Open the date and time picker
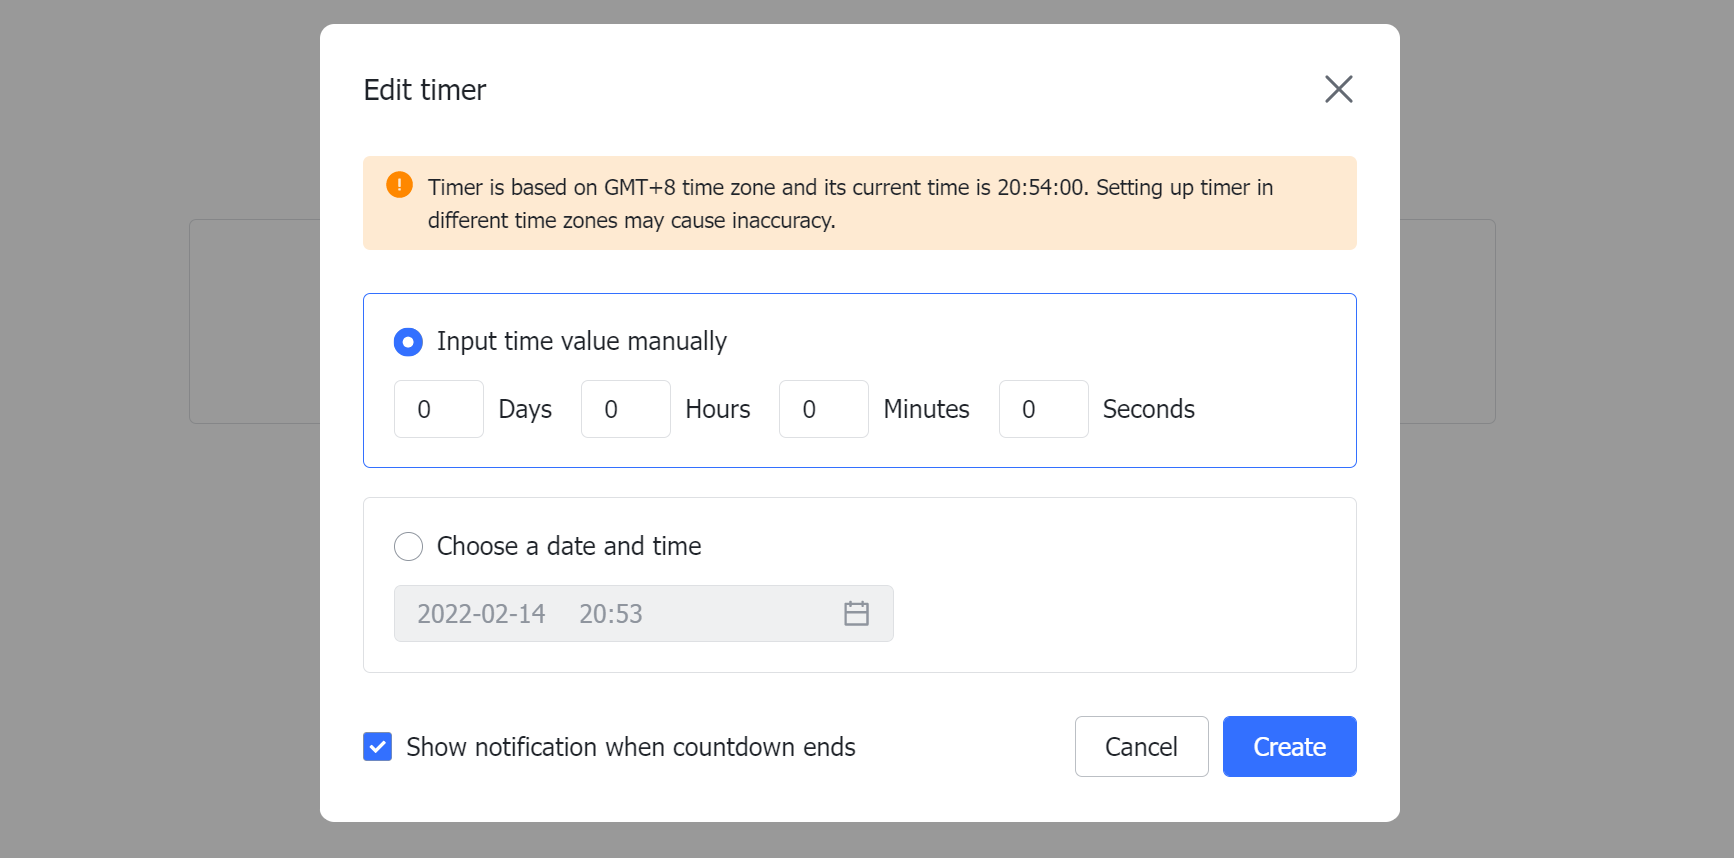This screenshot has height=858, width=1734. click(x=644, y=613)
